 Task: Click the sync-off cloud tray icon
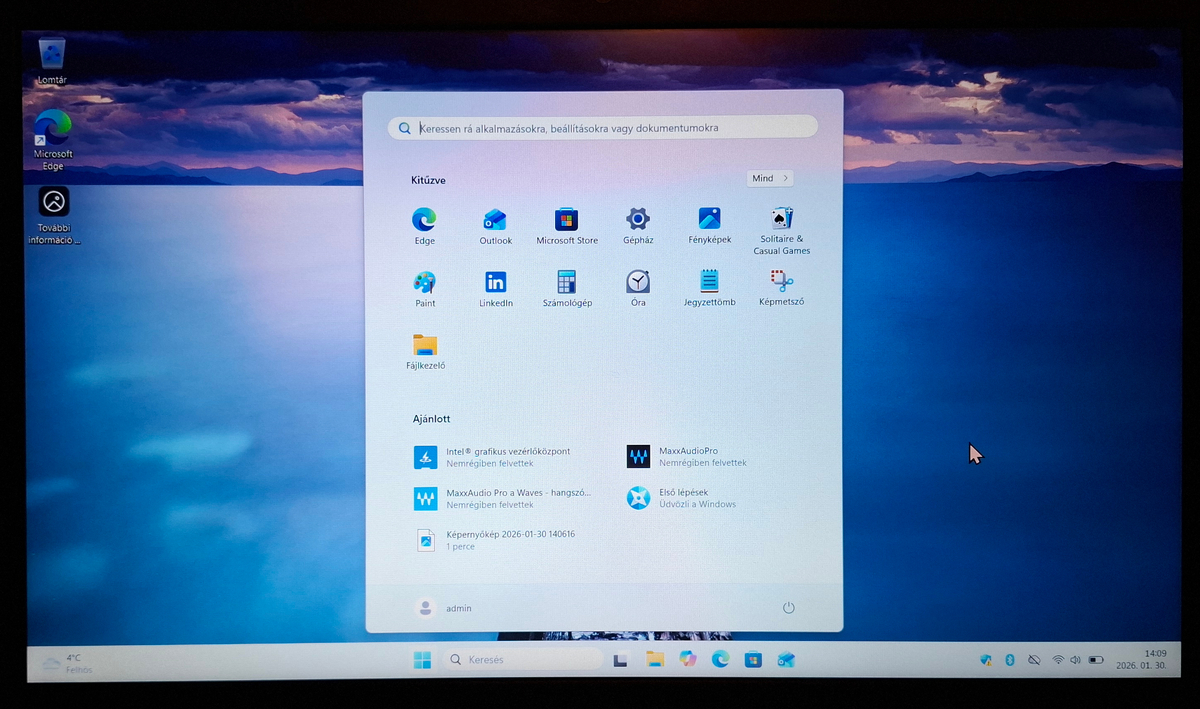[x=1034, y=660]
